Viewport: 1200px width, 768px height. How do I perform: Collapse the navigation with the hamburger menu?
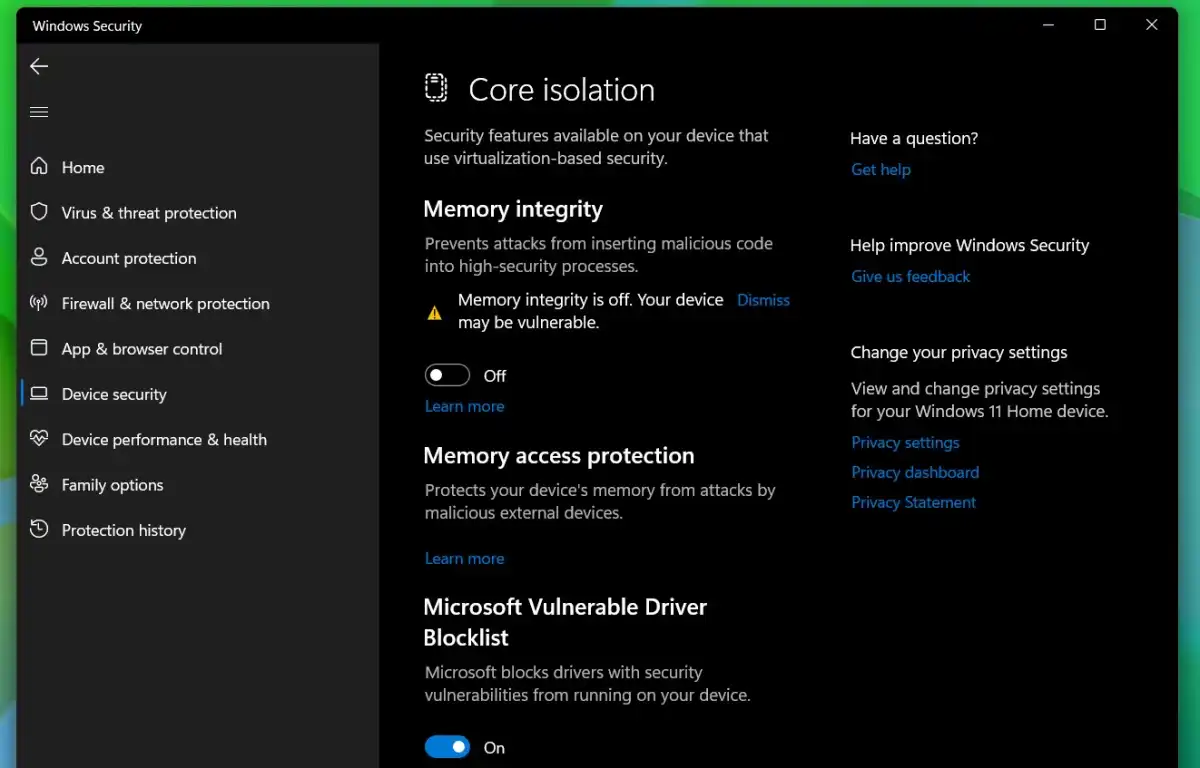(38, 112)
